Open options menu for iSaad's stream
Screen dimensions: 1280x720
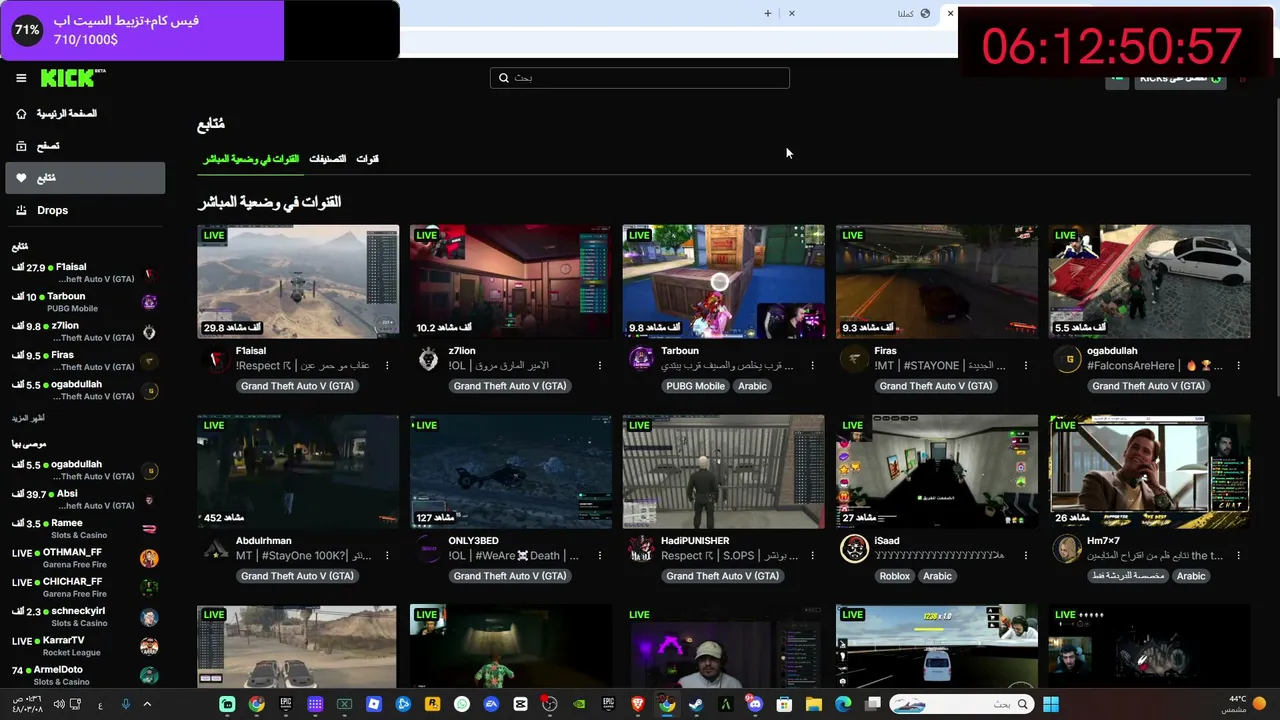(1025, 556)
